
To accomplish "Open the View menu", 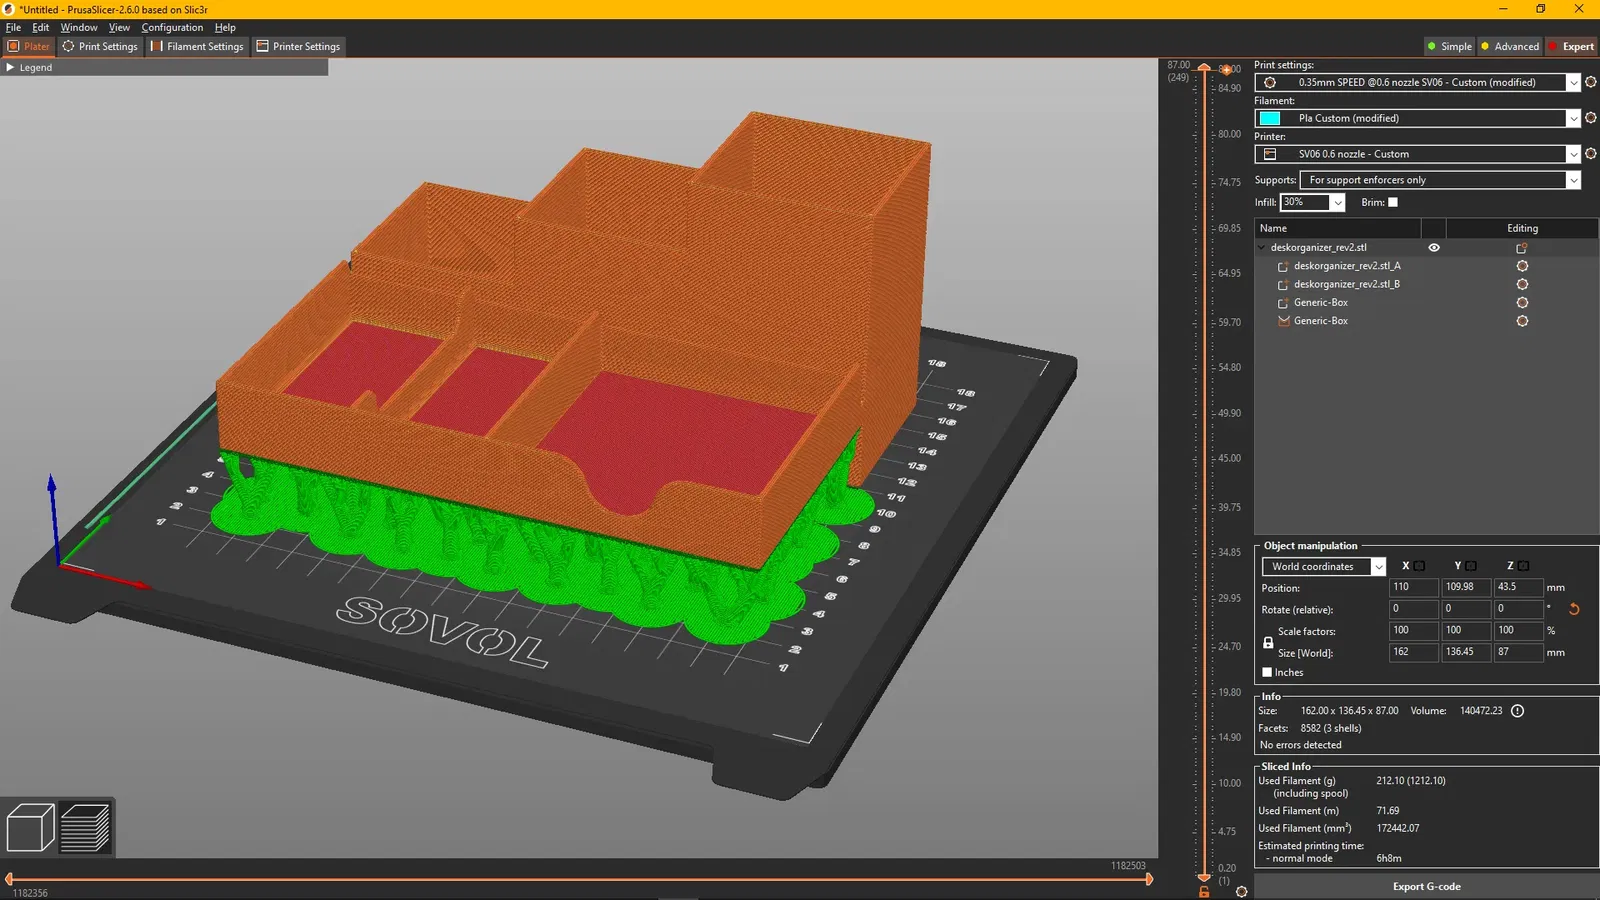I will tap(119, 28).
